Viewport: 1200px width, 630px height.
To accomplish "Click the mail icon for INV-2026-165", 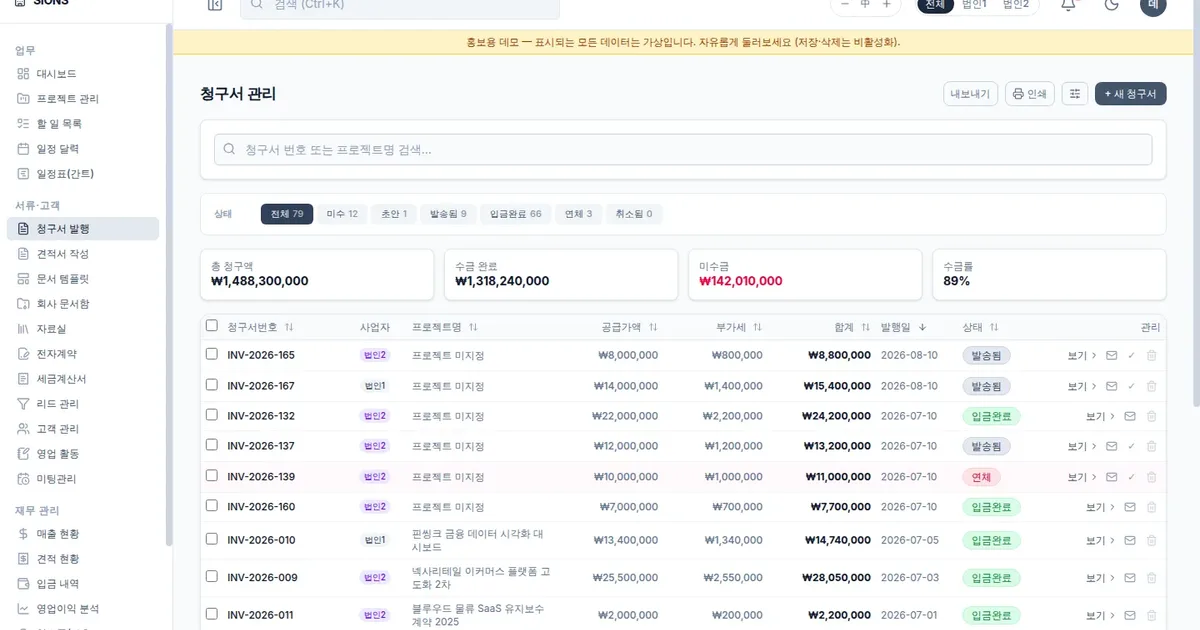I will pyautogui.click(x=1111, y=356).
